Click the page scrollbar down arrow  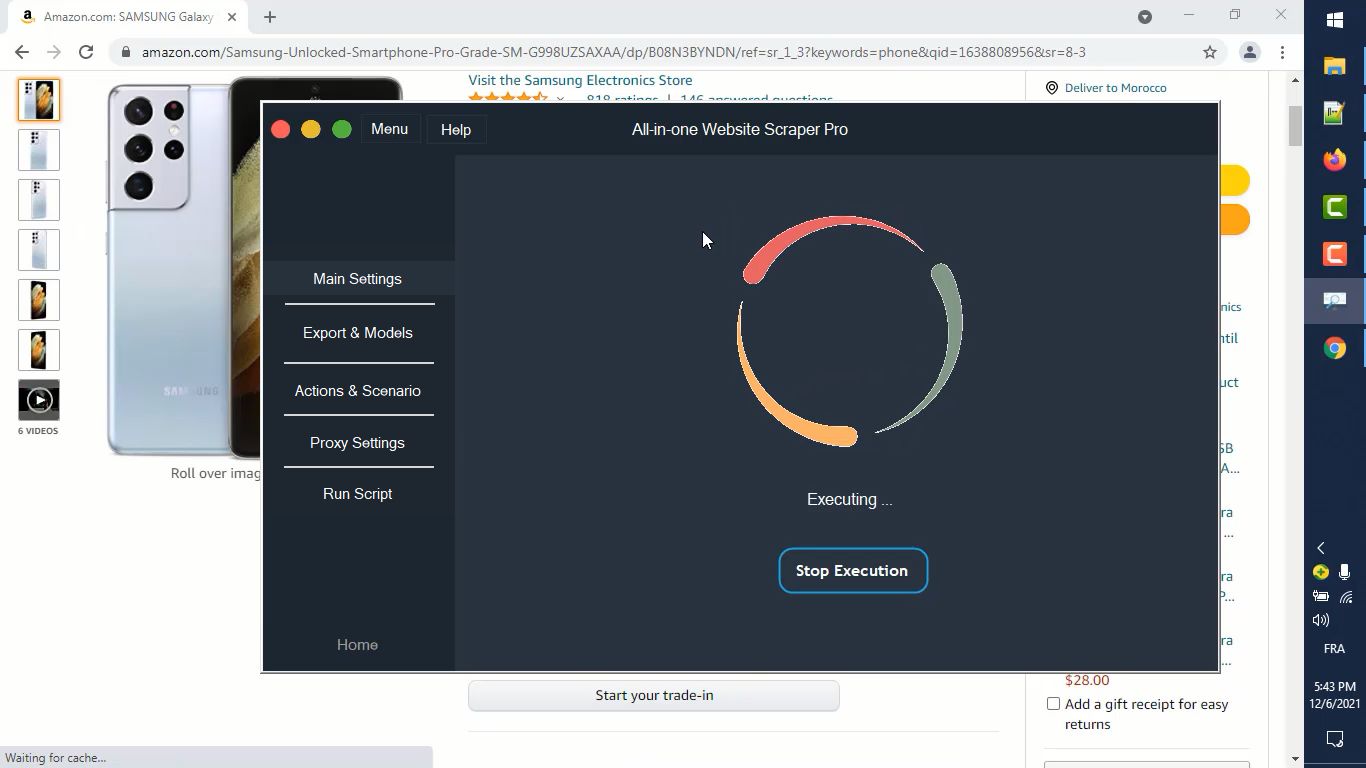pos(1296,759)
